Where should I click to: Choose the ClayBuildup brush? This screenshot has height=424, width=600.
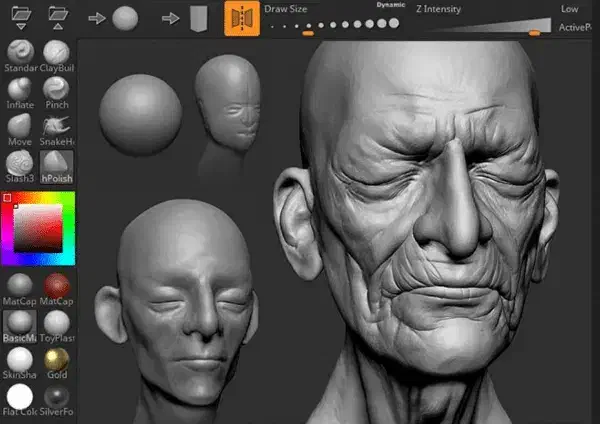pyautogui.click(x=56, y=52)
